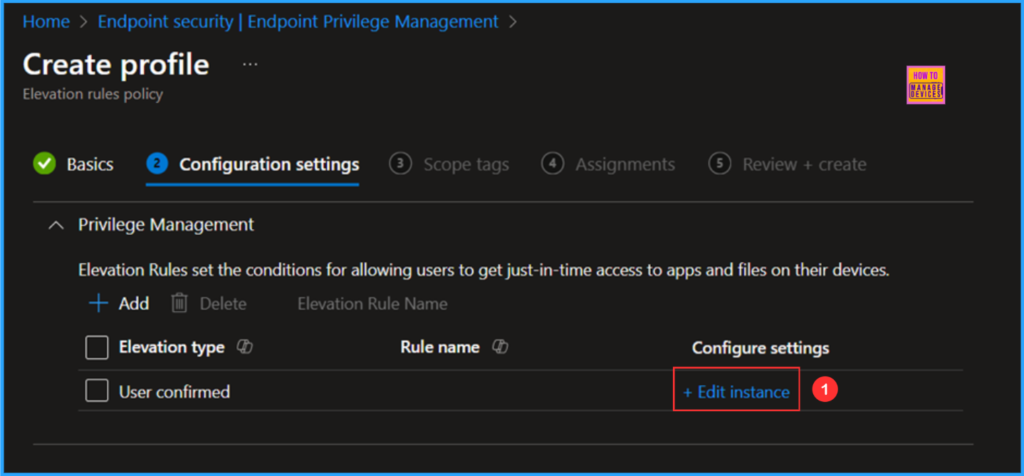Click the step 5 circle icon
1024x476 pixels.
coord(719,164)
